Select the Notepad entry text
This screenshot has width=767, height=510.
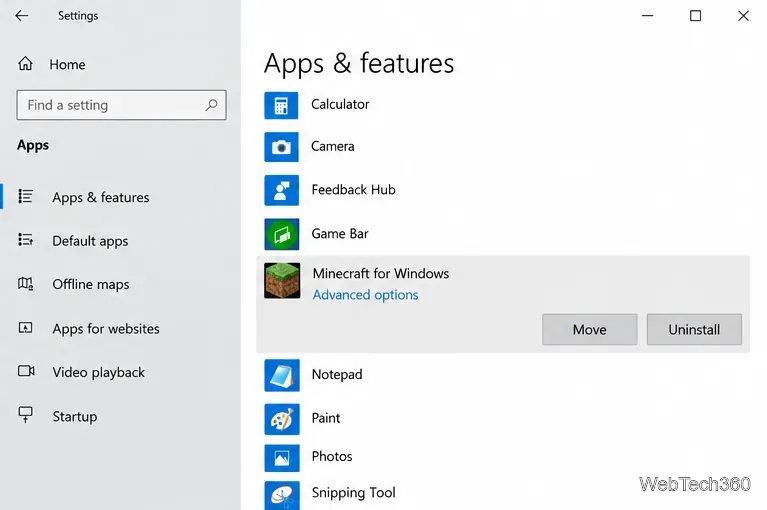click(337, 375)
